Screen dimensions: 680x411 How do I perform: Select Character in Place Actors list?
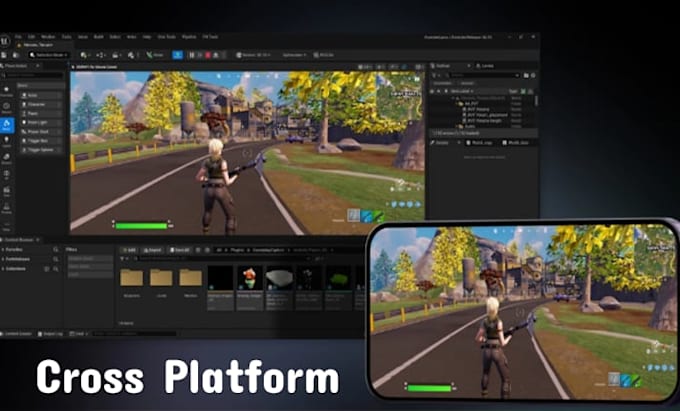pyautogui.click(x=42, y=104)
